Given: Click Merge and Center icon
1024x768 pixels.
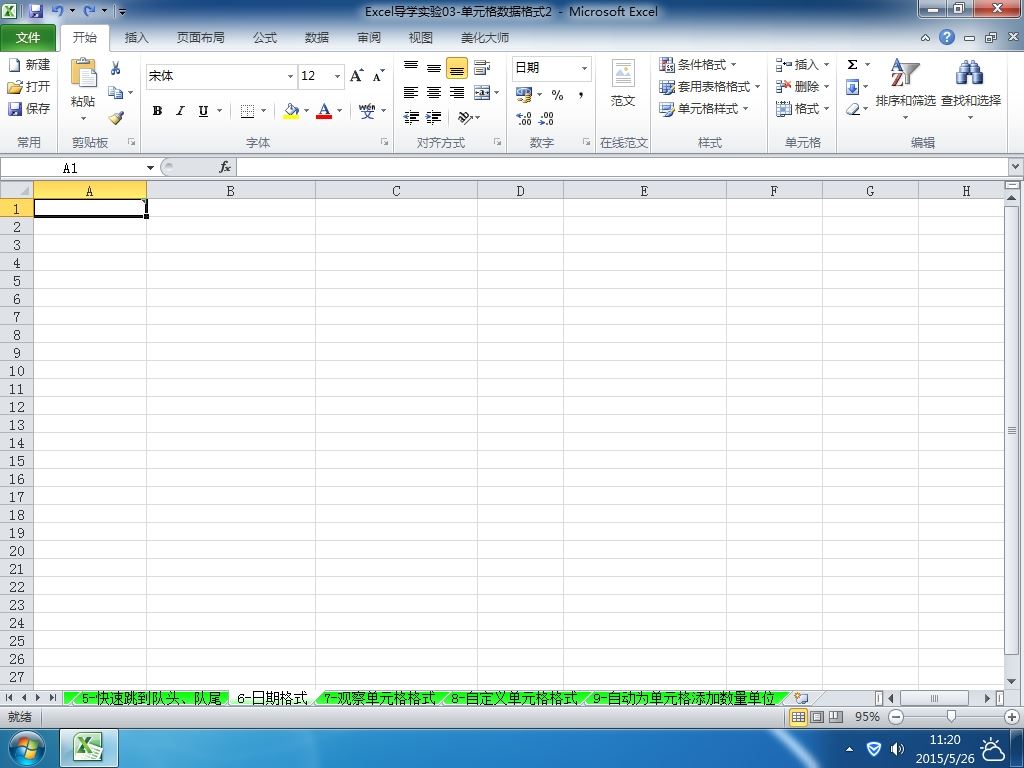Looking at the screenshot, I should 482,92.
